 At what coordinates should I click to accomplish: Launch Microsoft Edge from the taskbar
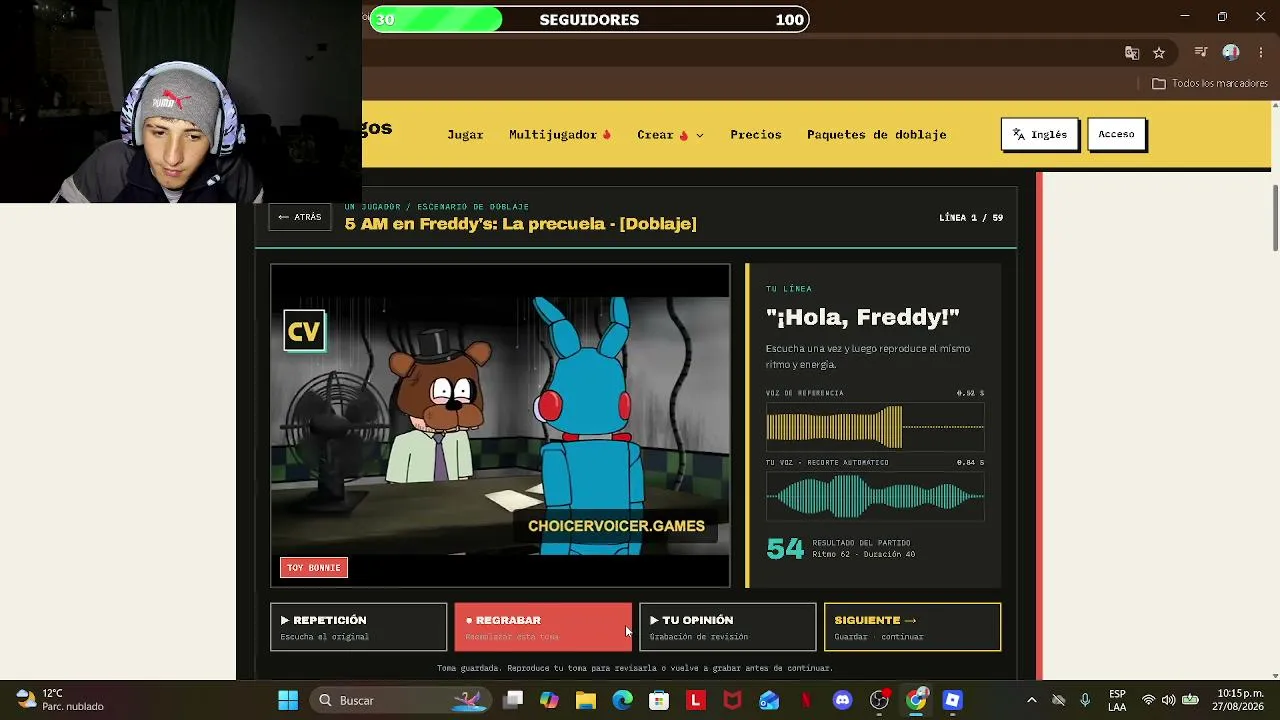[622, 700]
